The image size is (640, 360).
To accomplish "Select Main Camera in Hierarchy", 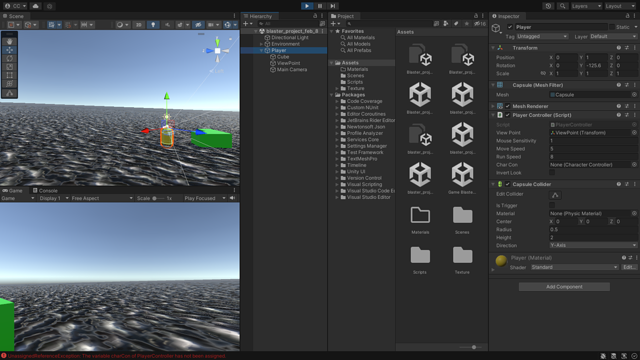I will point(291,70).
